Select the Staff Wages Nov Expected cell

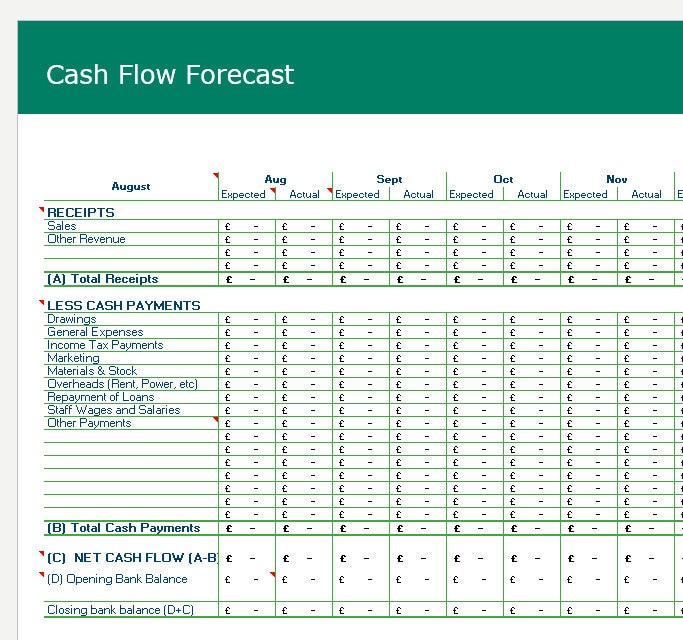coord(589,410)
